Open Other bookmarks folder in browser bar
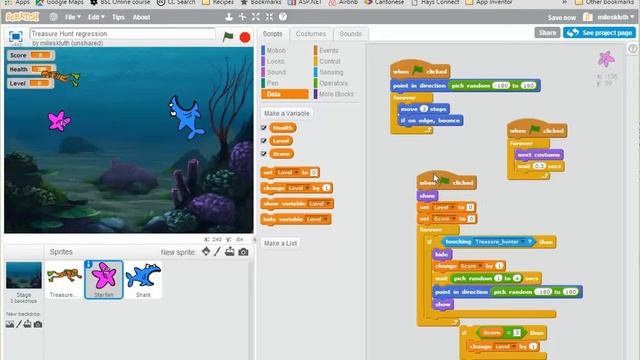 (604, 2)
